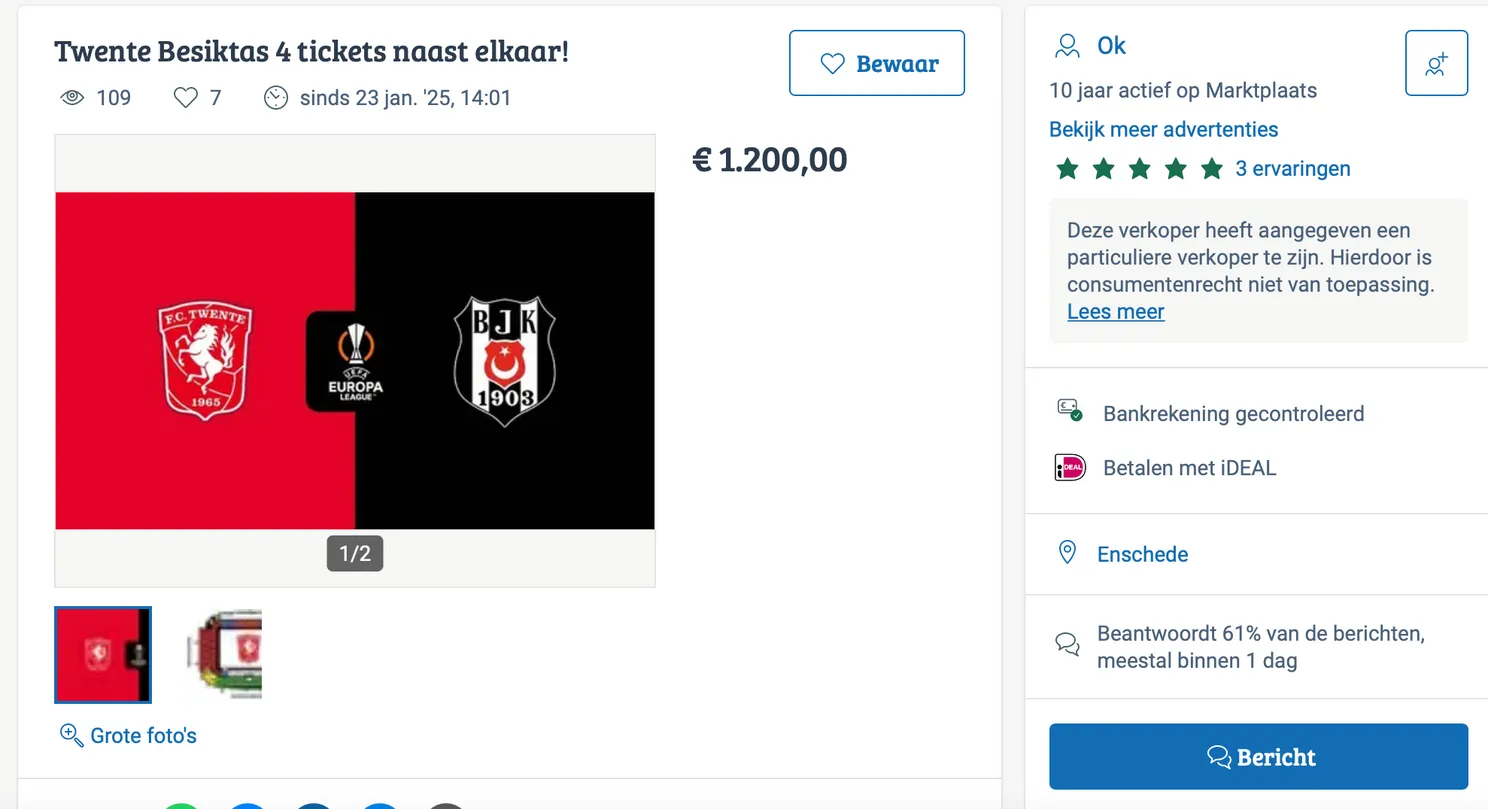Click the add-seller profile icon near Ok
Image resolution: width=1488 pixels, height=809 pixels.
click(x=1436, y=62)
